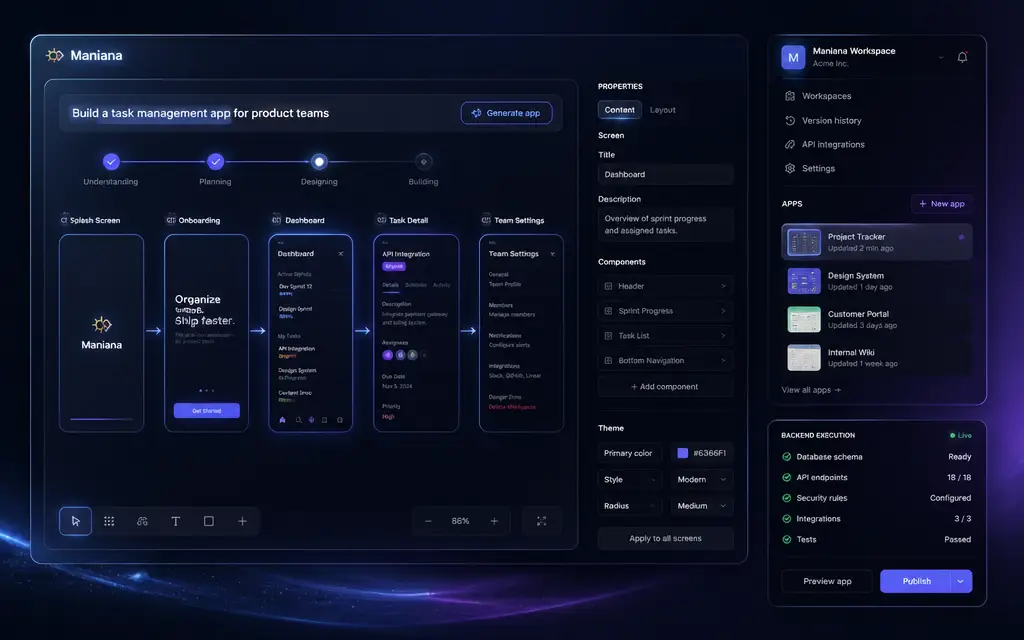This screenshot has width=1024, height=640.
Task: Close the Dashboard screen preview with X
Action: pos(341,253)
